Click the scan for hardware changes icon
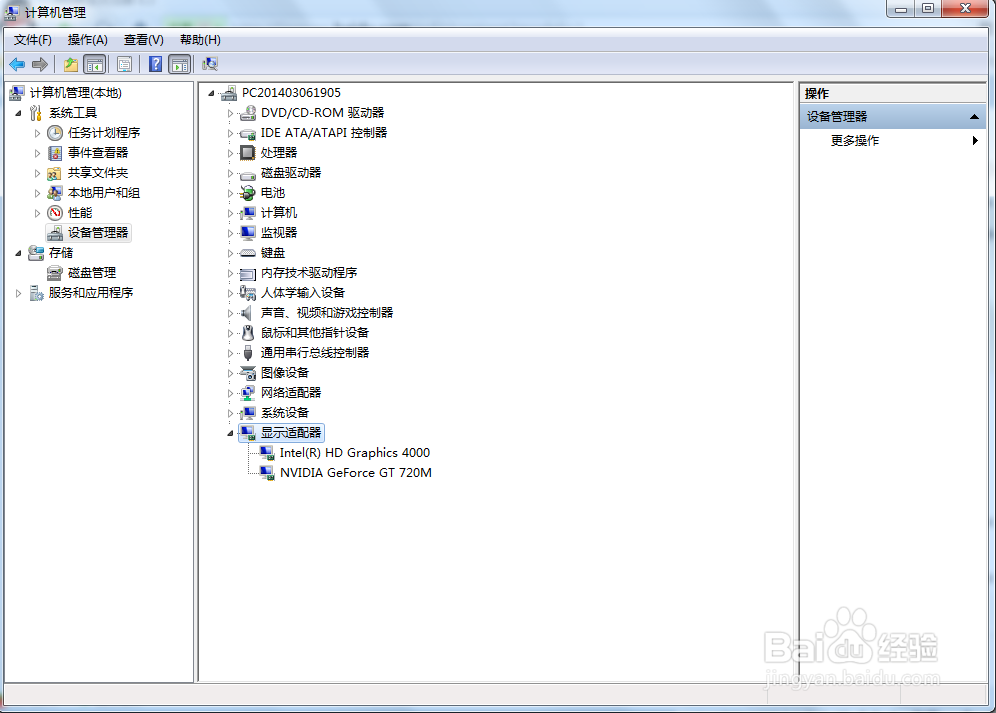 210,64
